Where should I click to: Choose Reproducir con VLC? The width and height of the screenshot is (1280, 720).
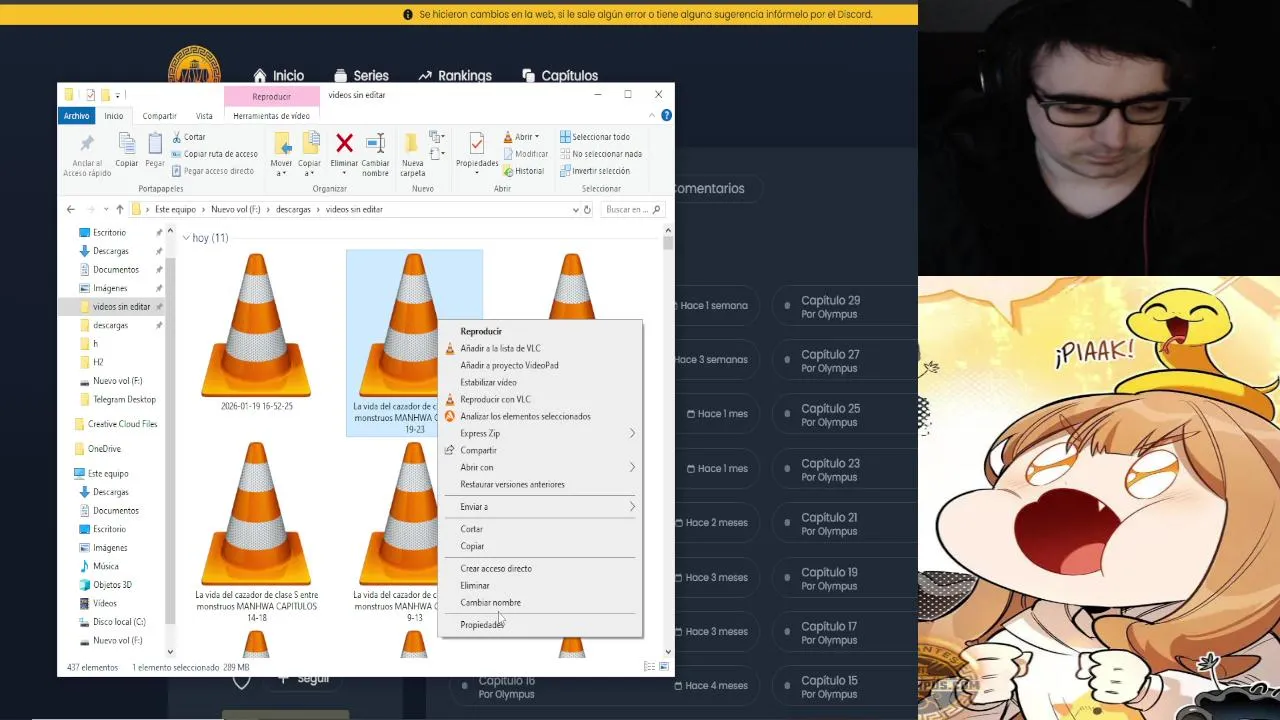coord(495,399)
